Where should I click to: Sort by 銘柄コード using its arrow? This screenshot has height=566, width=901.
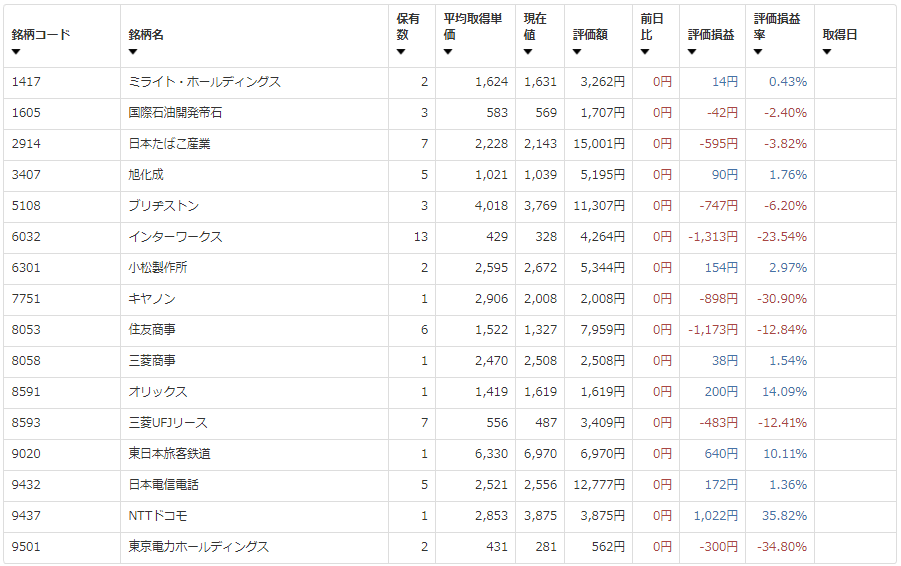[x=16, y=52]
